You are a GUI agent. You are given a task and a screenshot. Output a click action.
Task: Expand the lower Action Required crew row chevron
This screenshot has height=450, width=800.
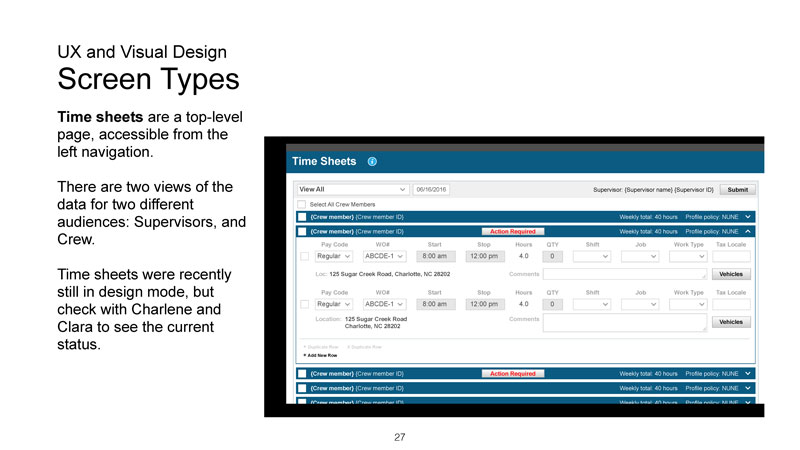pyautogui.click(x=750, y=374)
